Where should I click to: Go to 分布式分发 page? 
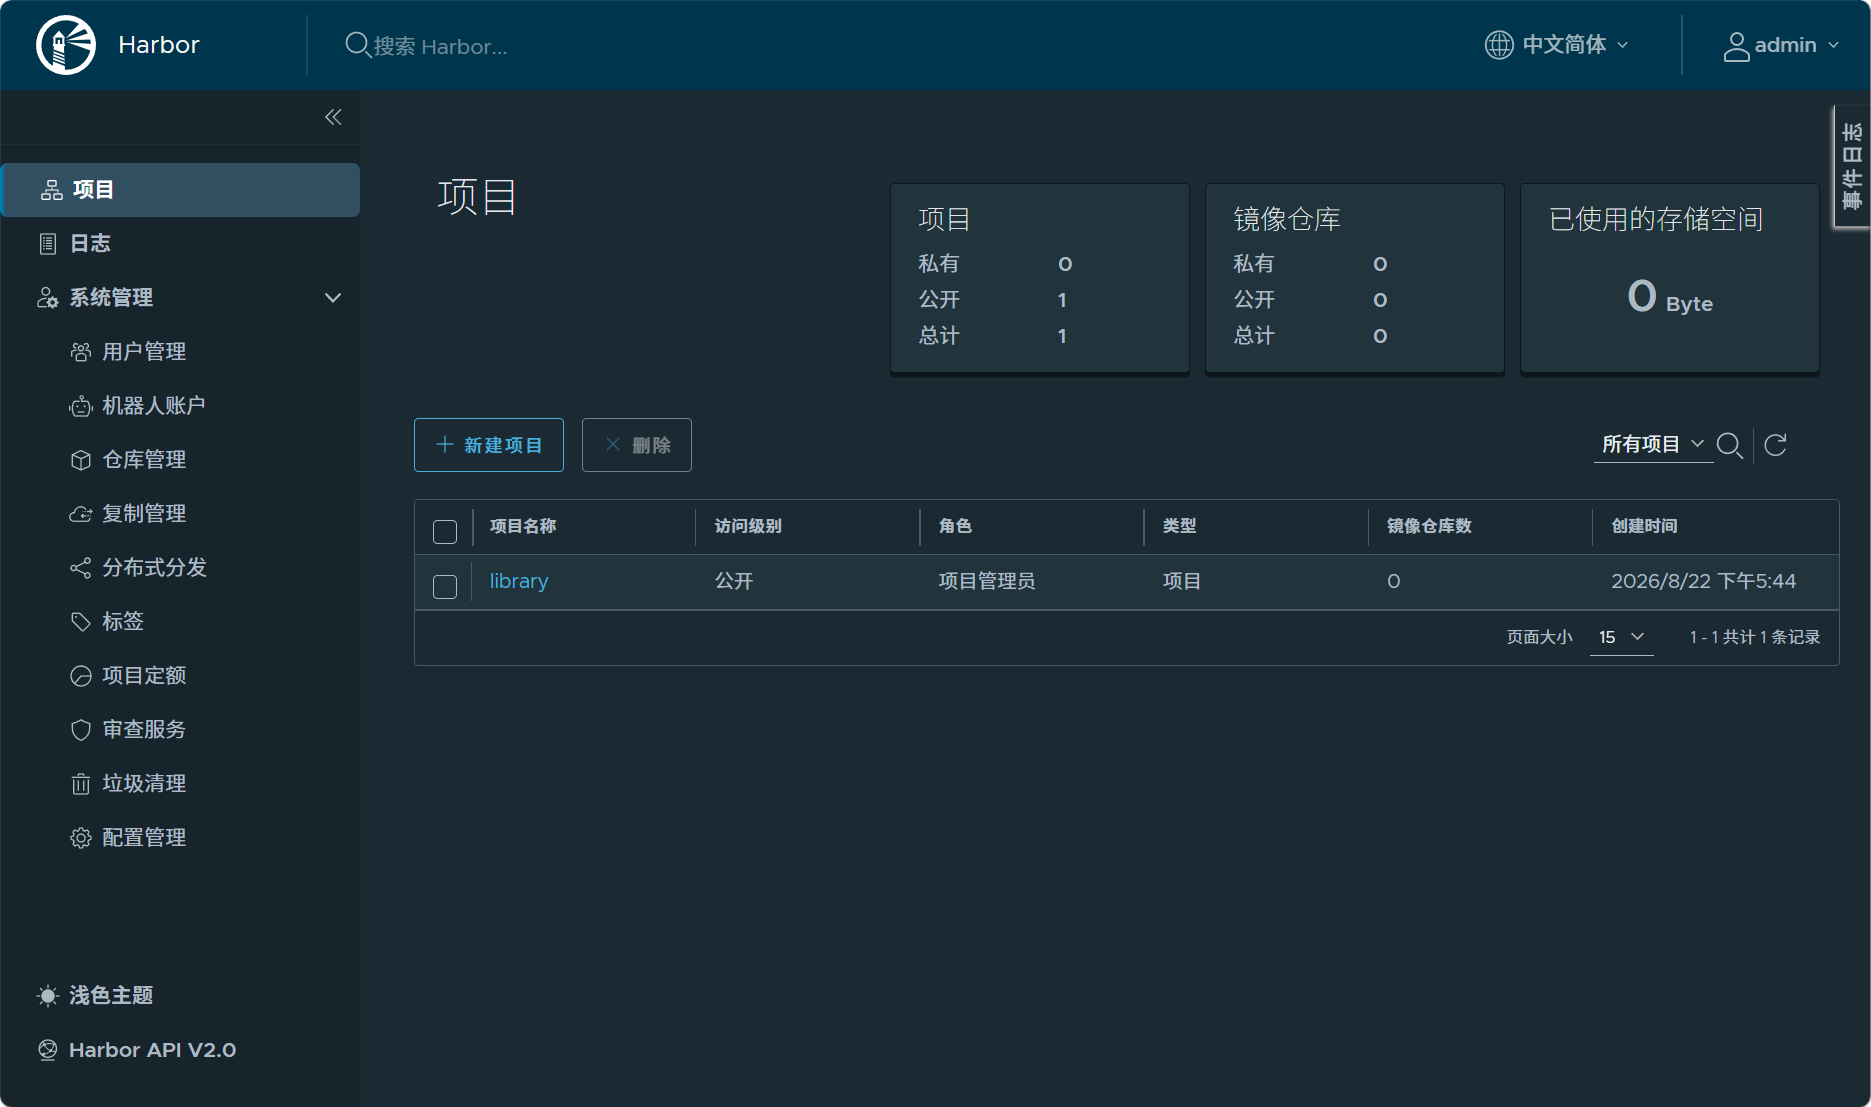pos(154,568)
